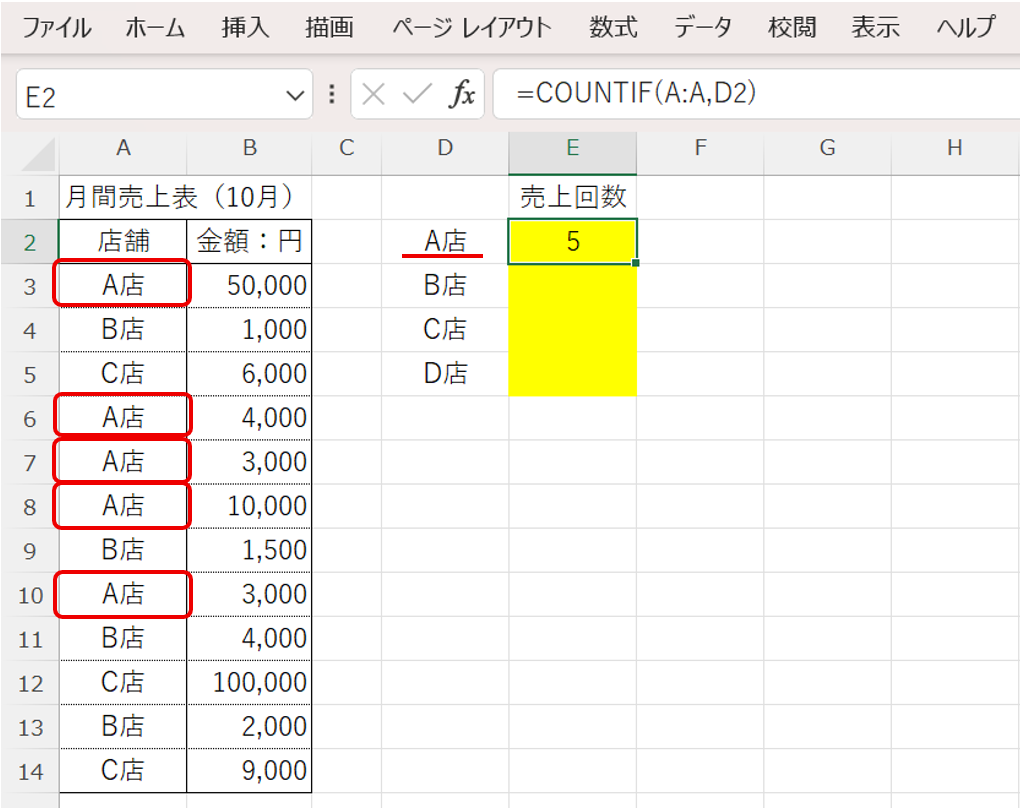Select the yellow cell E3
This screenshot has width=1020, height=809.
click(x=572, y=285)
